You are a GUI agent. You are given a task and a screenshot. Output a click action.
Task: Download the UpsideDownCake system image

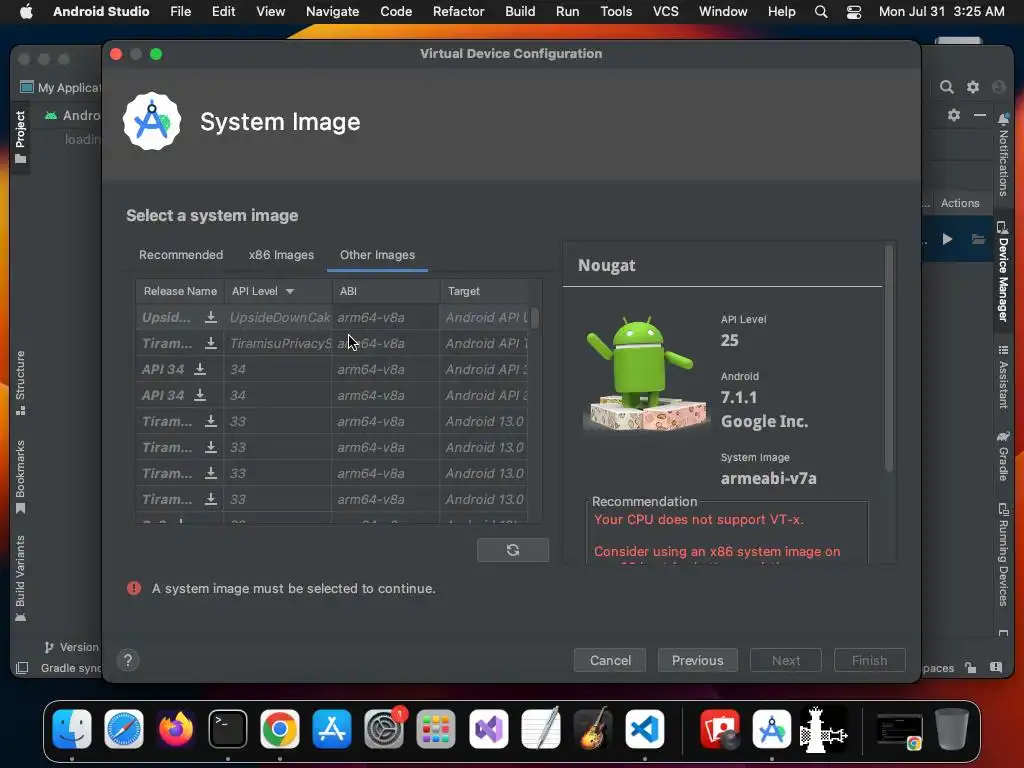point(210,317)
